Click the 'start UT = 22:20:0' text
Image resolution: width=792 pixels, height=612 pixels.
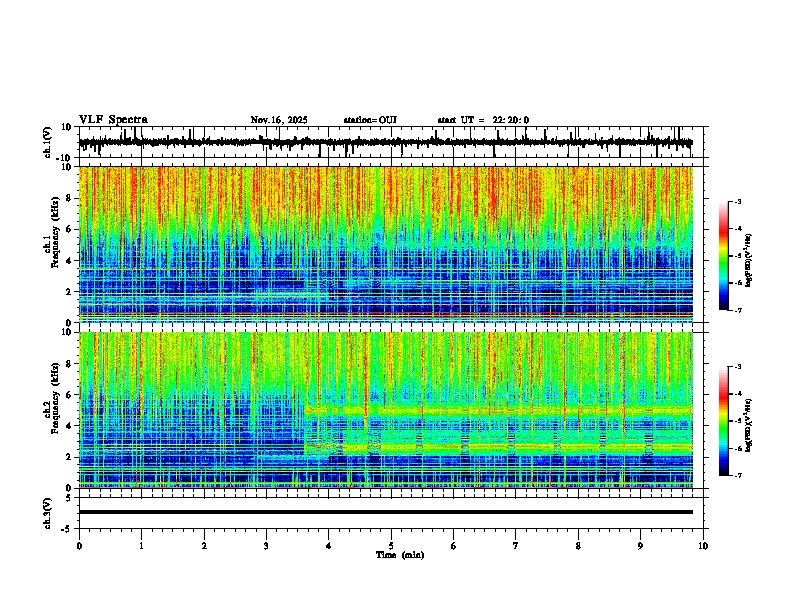483,120
